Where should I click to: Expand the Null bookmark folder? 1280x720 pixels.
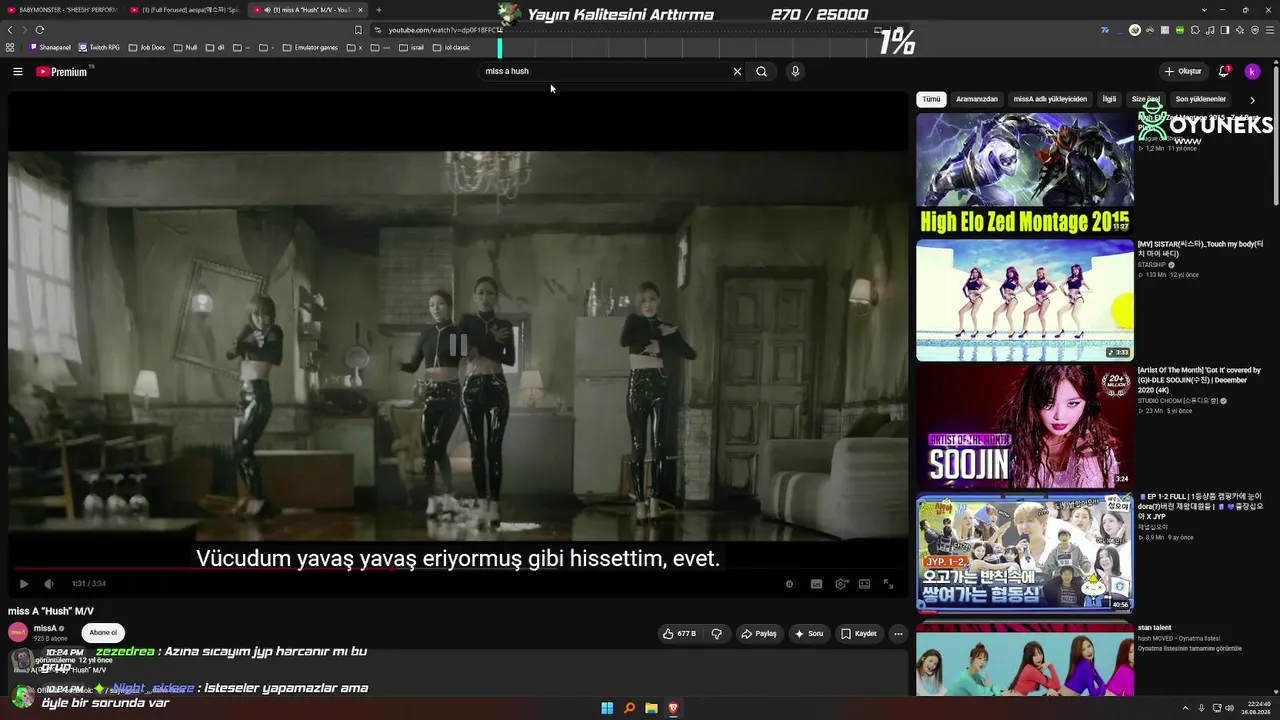(186, 47)
